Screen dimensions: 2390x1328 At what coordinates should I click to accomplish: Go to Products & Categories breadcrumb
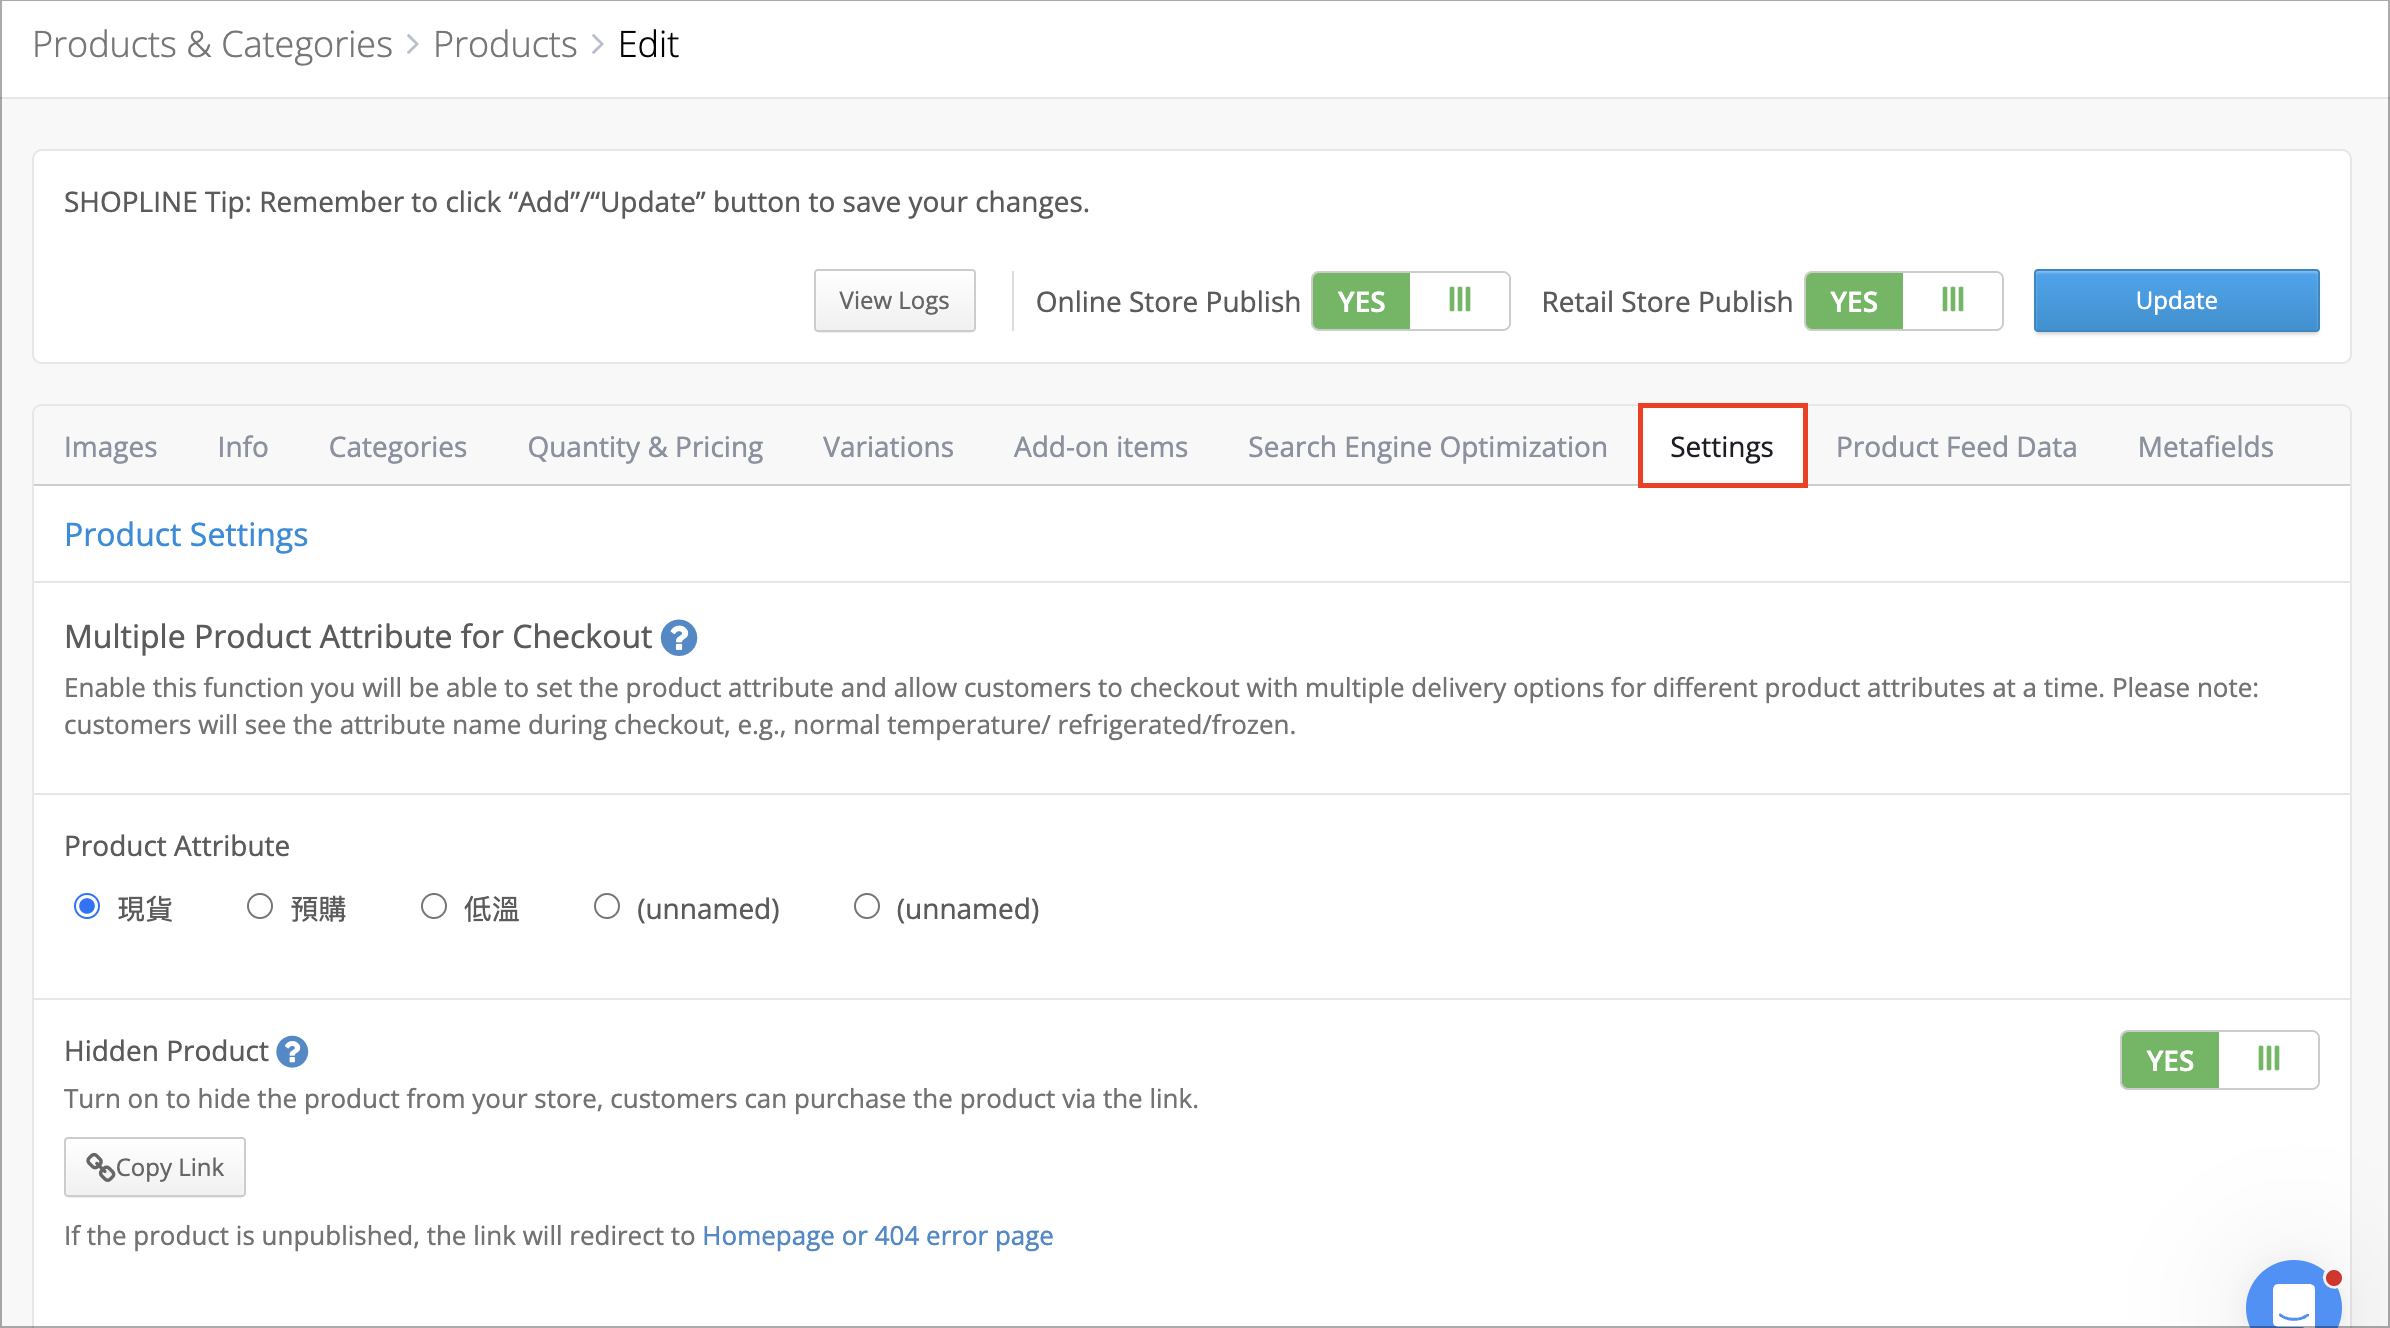[212, 45]
